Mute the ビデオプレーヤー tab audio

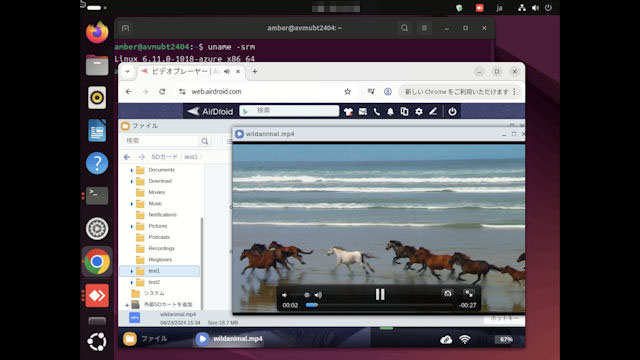227,71
